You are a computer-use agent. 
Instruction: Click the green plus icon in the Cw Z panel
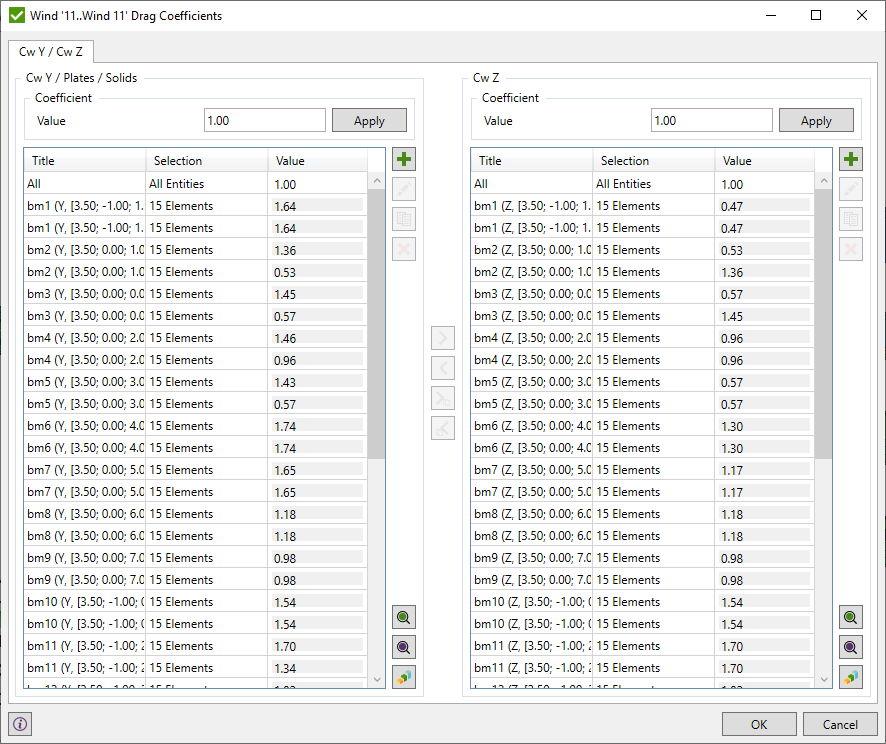(851, 158)
